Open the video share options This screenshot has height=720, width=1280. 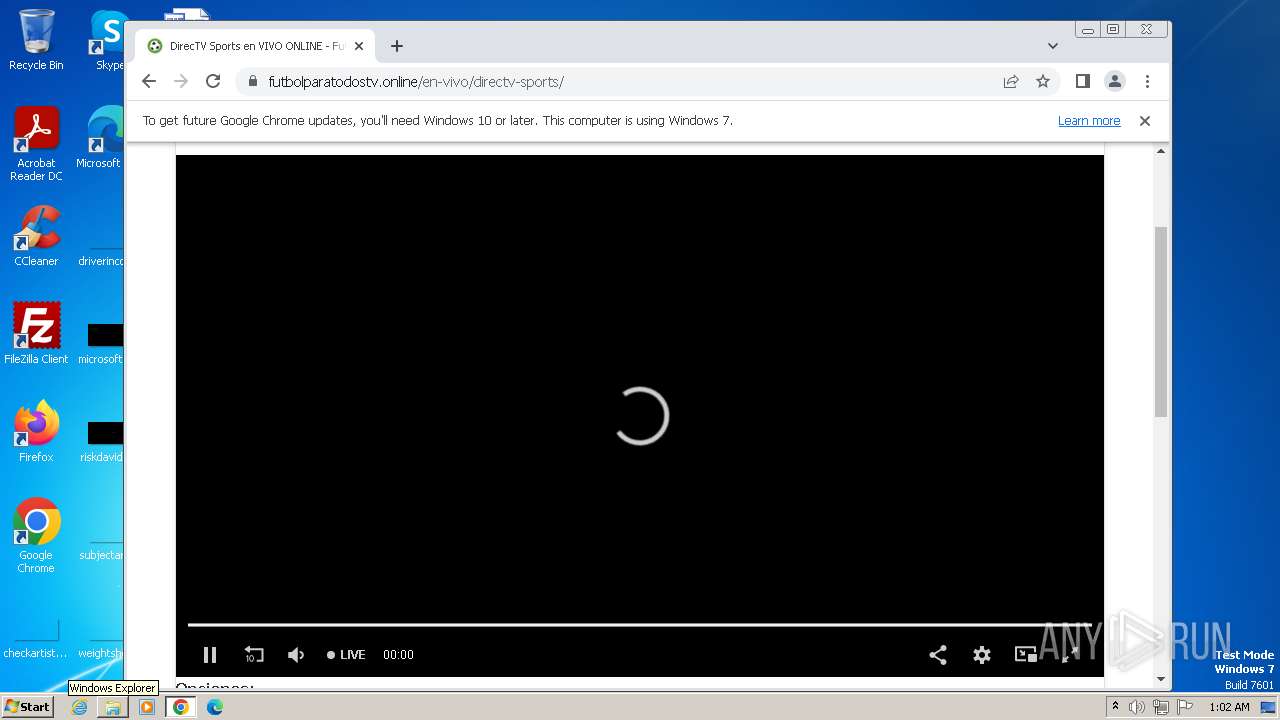coord(938,655)
